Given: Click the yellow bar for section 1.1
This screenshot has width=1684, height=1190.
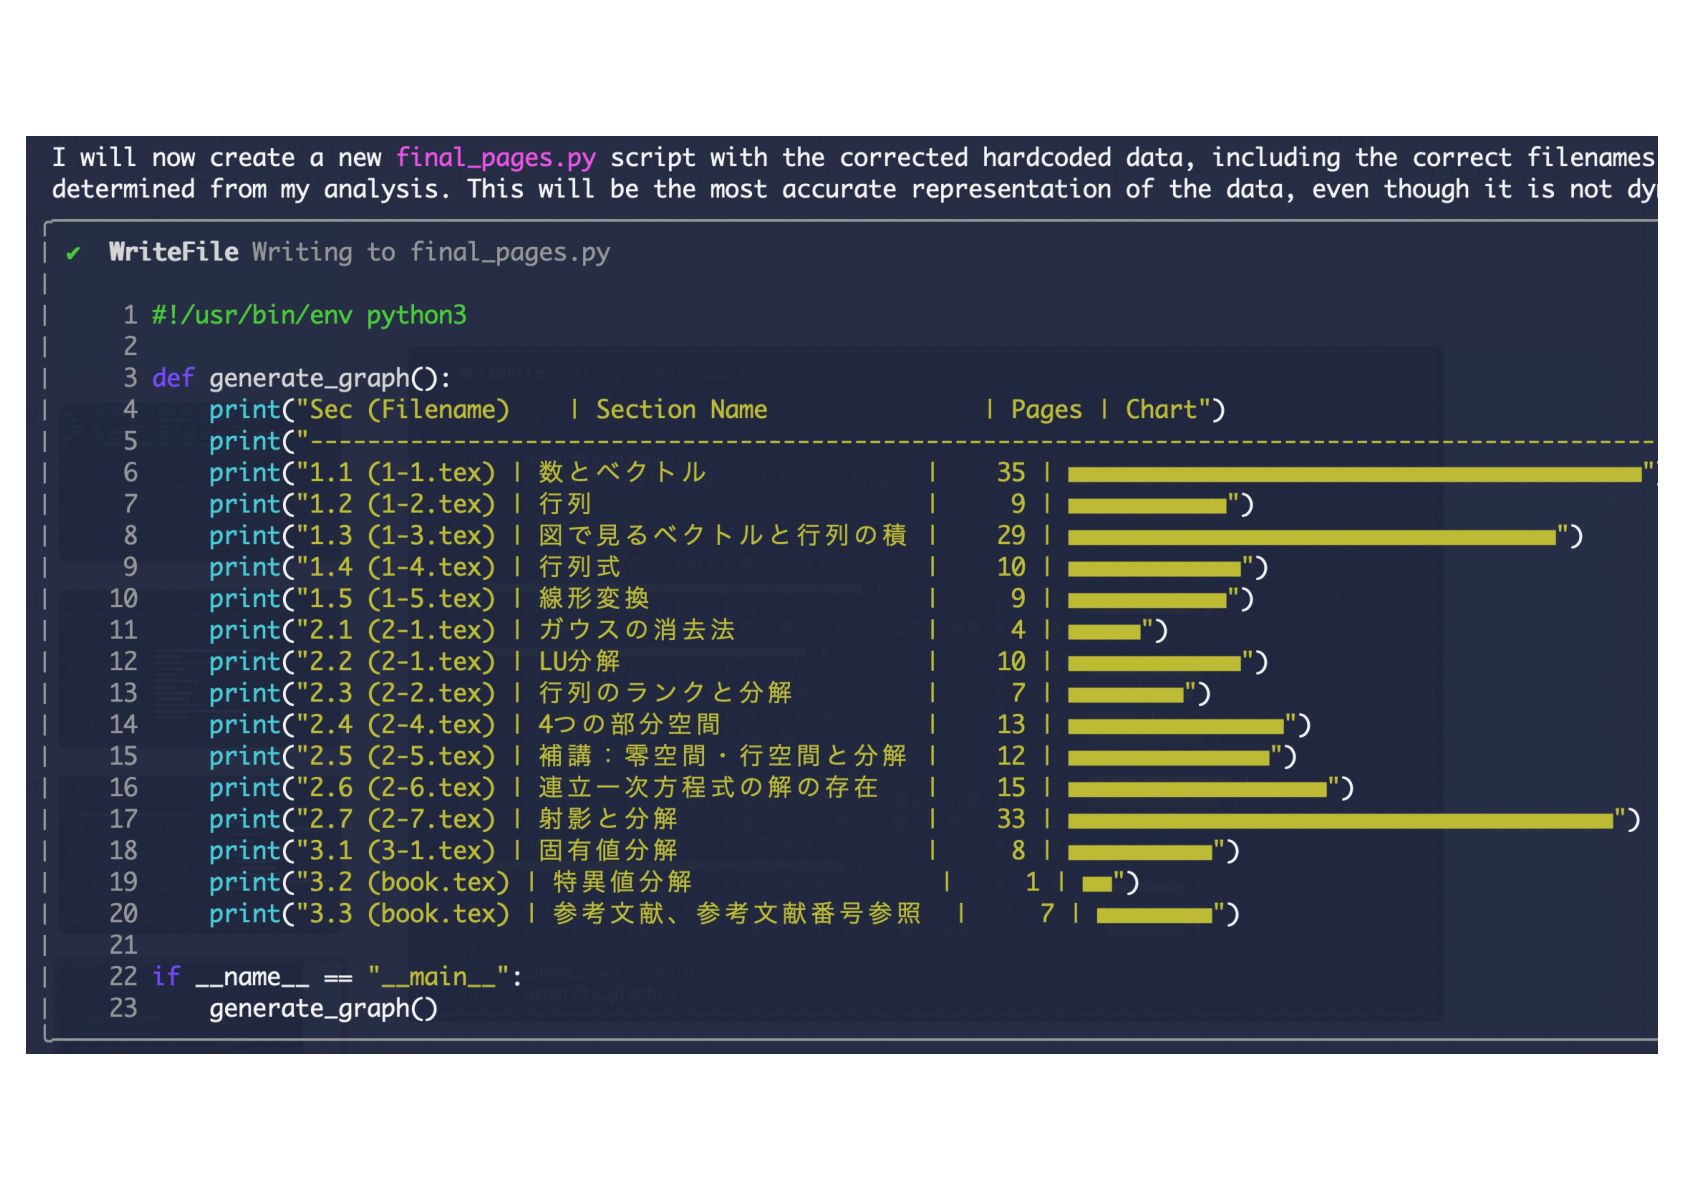Looking at the screenshot, I should point(1354,473).
